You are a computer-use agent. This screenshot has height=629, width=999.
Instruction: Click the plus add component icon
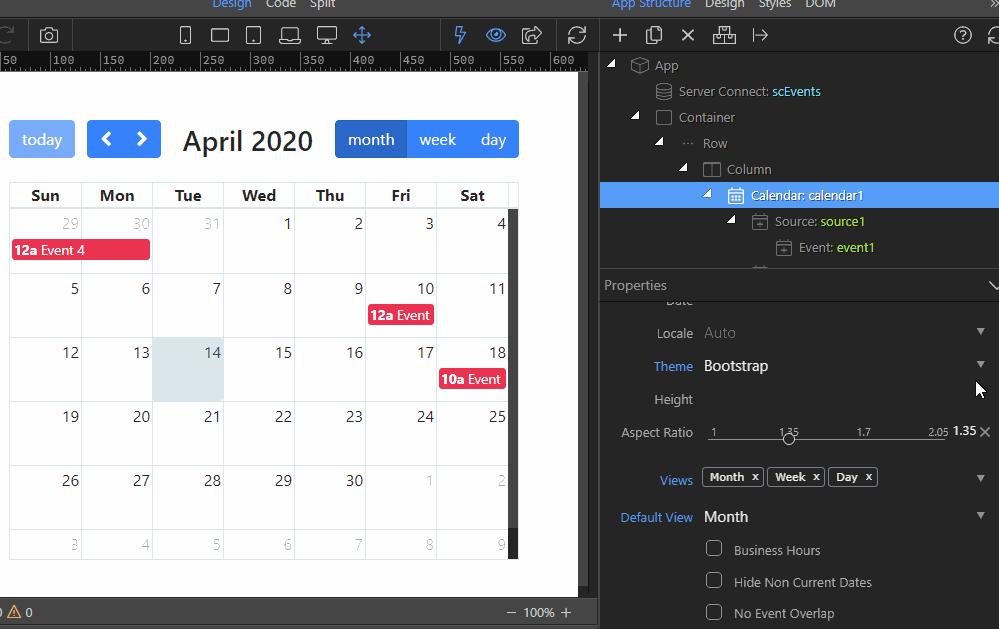(x=620, y=35)
